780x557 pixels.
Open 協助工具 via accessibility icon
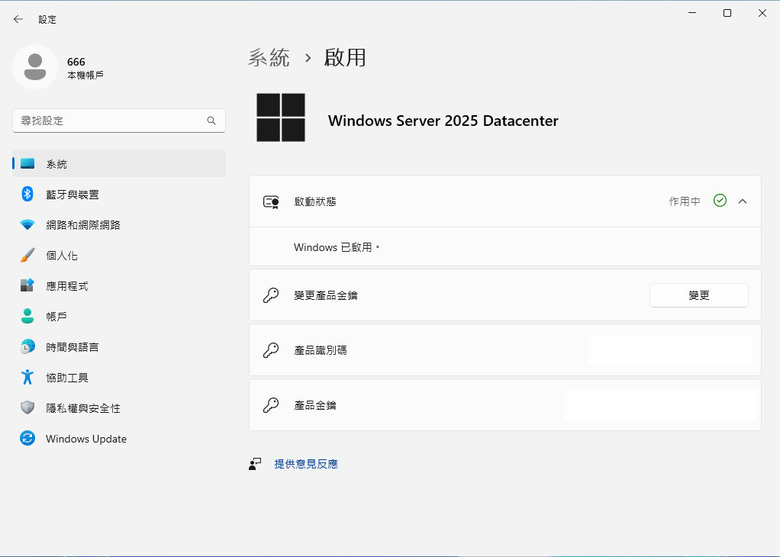(27, 377)
